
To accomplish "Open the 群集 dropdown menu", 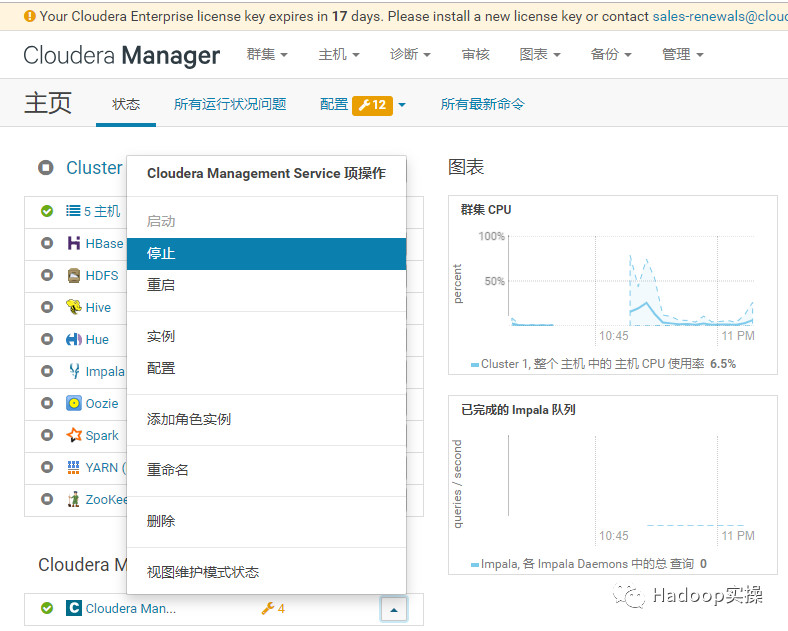I will (x=267, y=54).
